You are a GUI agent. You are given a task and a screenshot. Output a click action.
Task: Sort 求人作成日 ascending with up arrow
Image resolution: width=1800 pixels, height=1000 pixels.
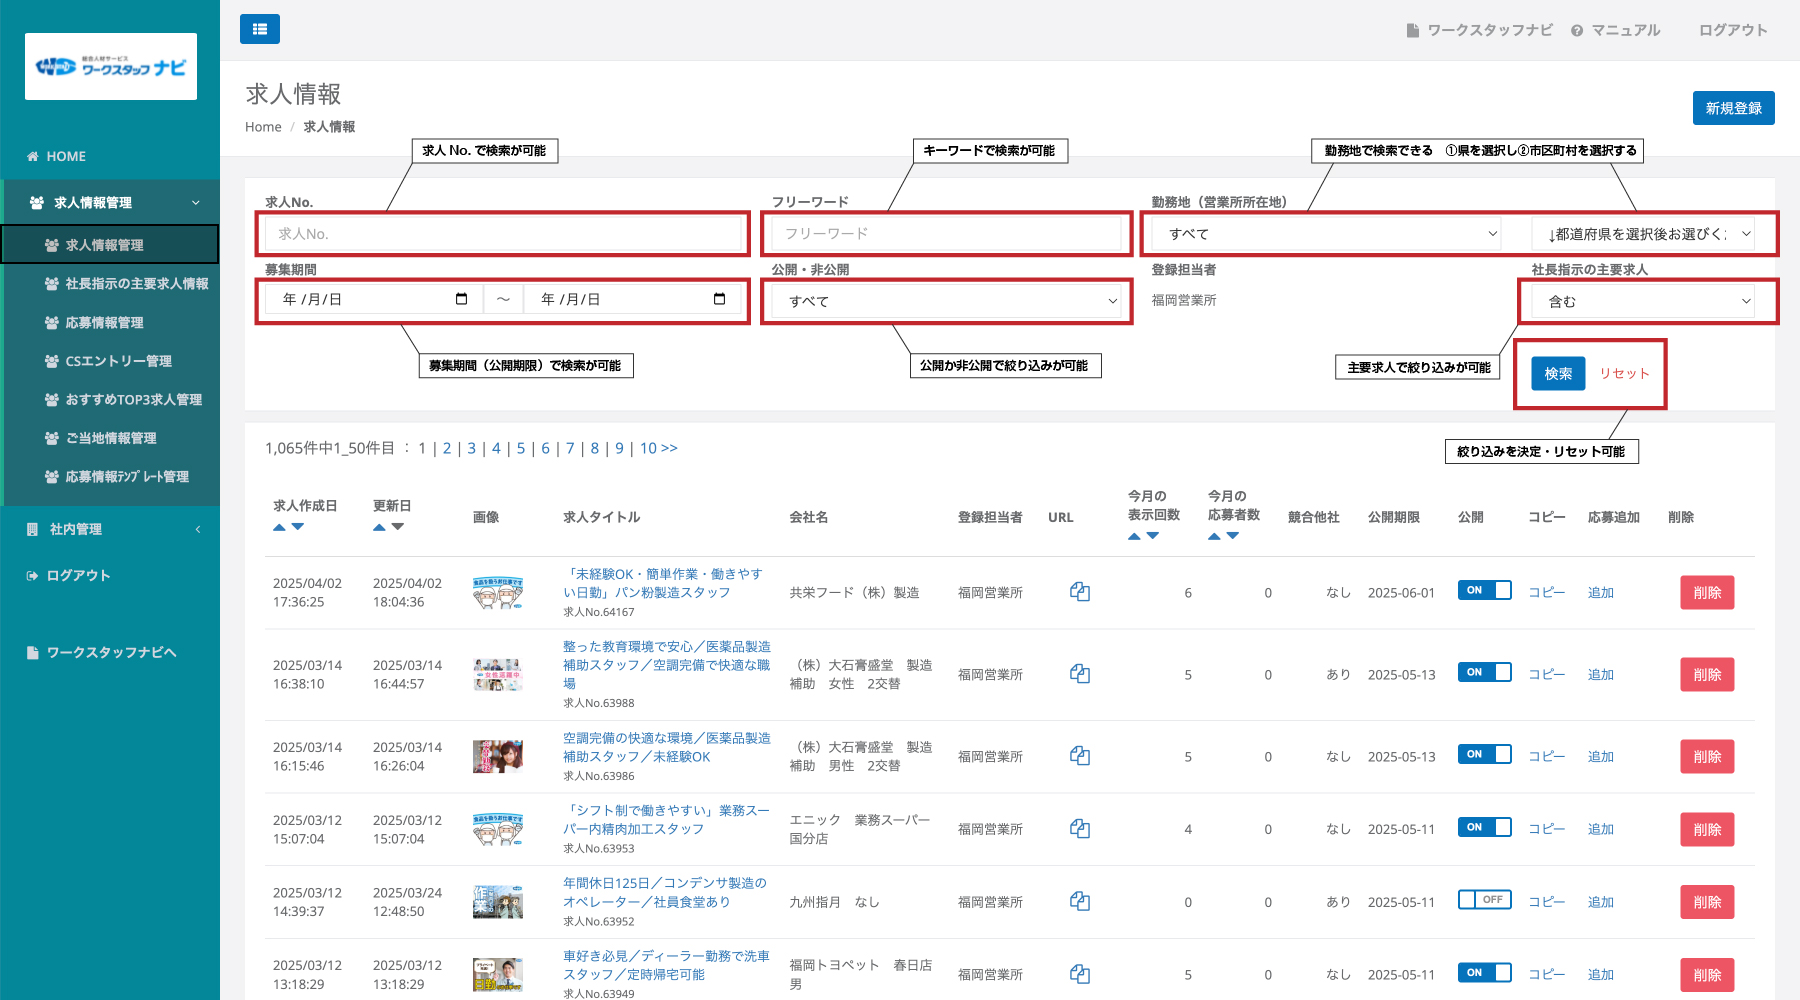tap(280, 527)
